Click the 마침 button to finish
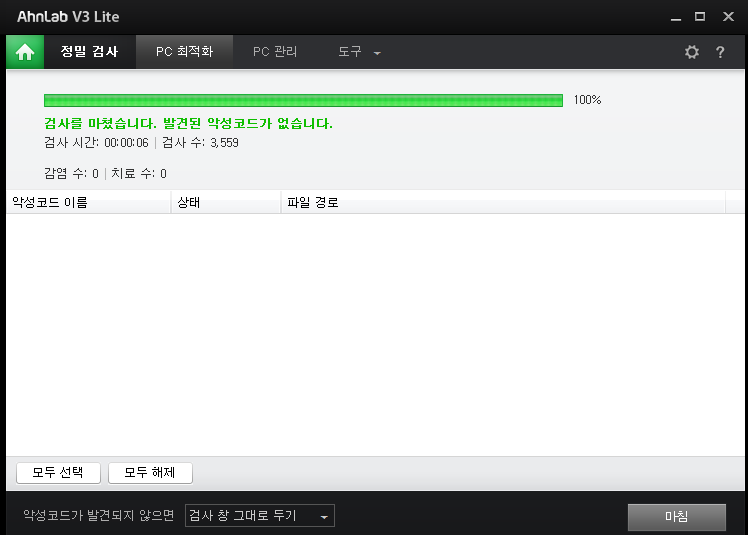 coord(676,517)
